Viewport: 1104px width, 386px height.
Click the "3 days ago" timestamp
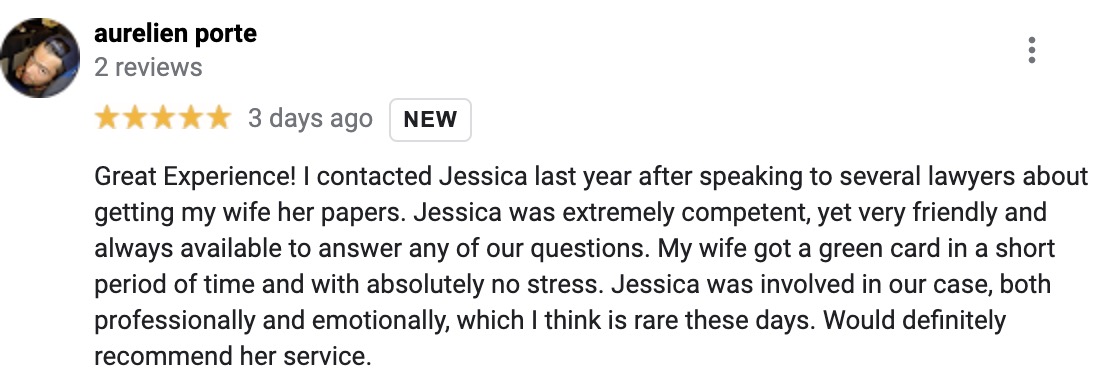tap(310, 118)
